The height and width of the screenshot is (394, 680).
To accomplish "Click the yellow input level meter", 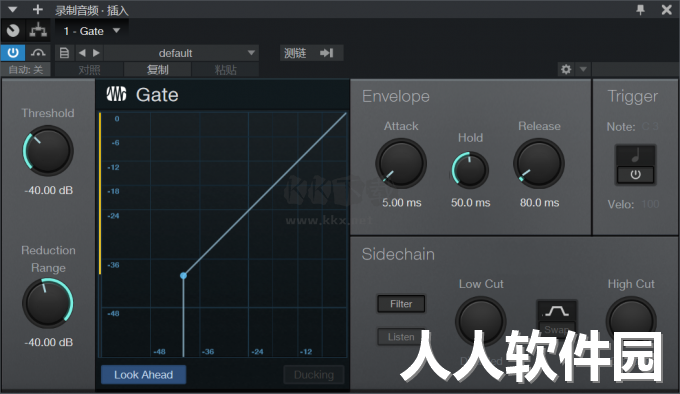I will click(100, 194).
